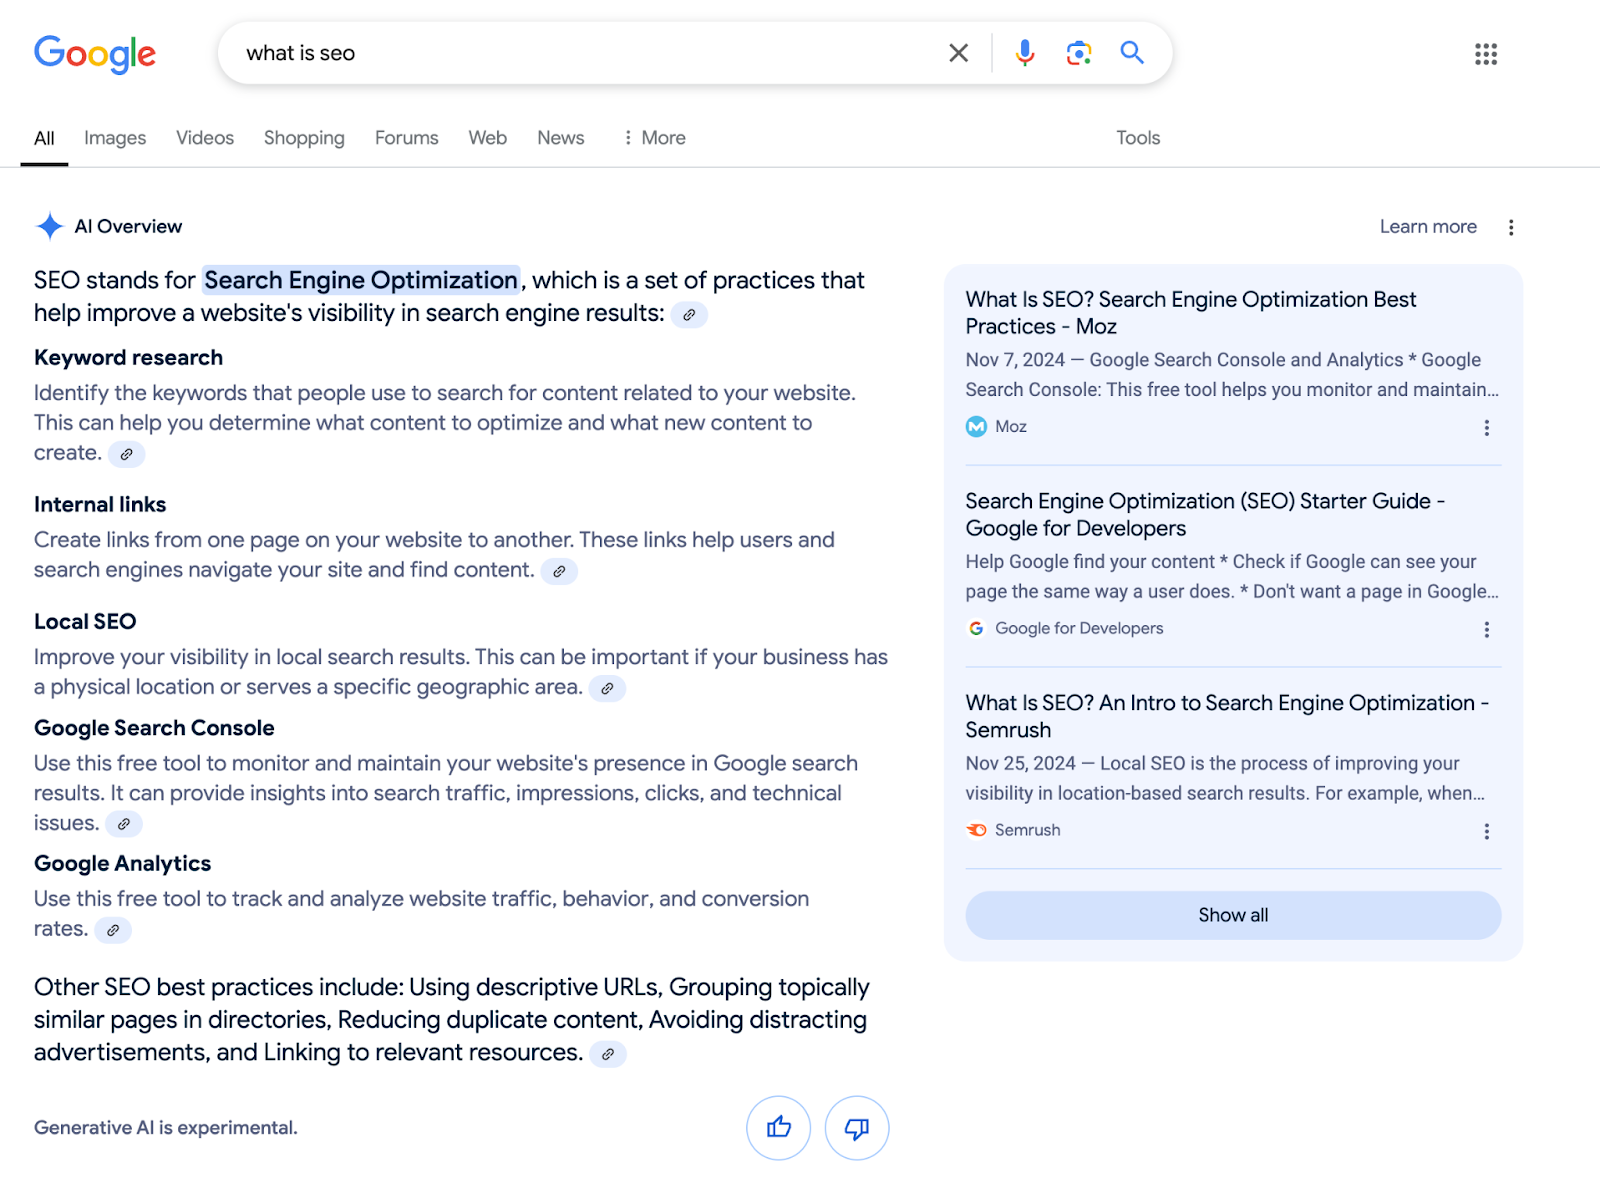Open Google Lens image search
1600x1182 pixels.
click(x=1078, y=53)
